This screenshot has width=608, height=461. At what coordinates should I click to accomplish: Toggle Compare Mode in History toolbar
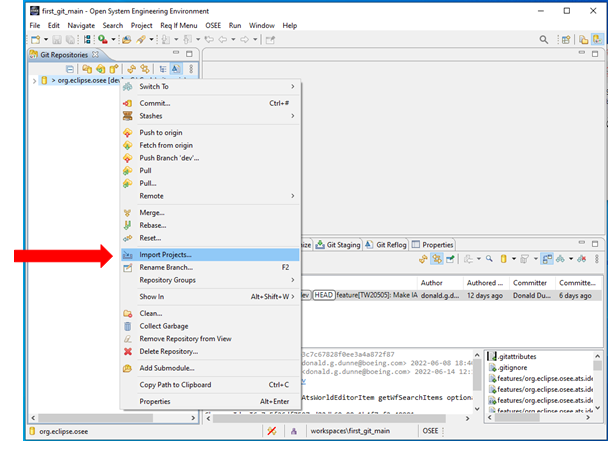click(x=547, y=259)
